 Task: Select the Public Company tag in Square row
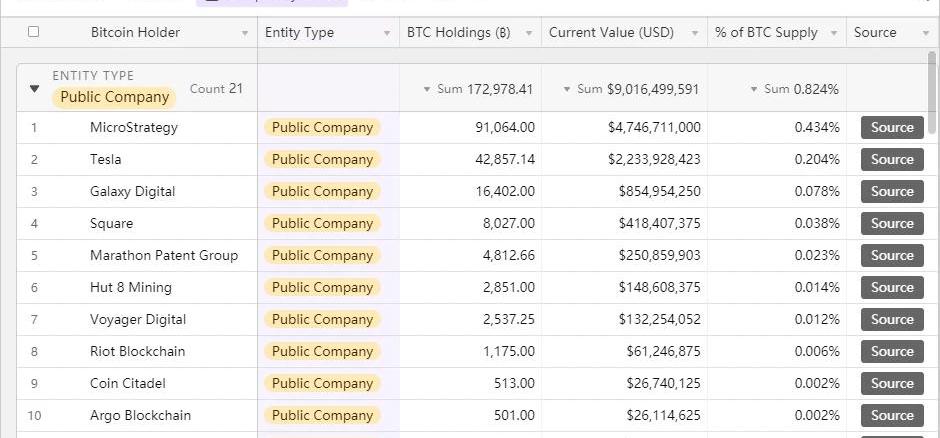coord(322,223)
